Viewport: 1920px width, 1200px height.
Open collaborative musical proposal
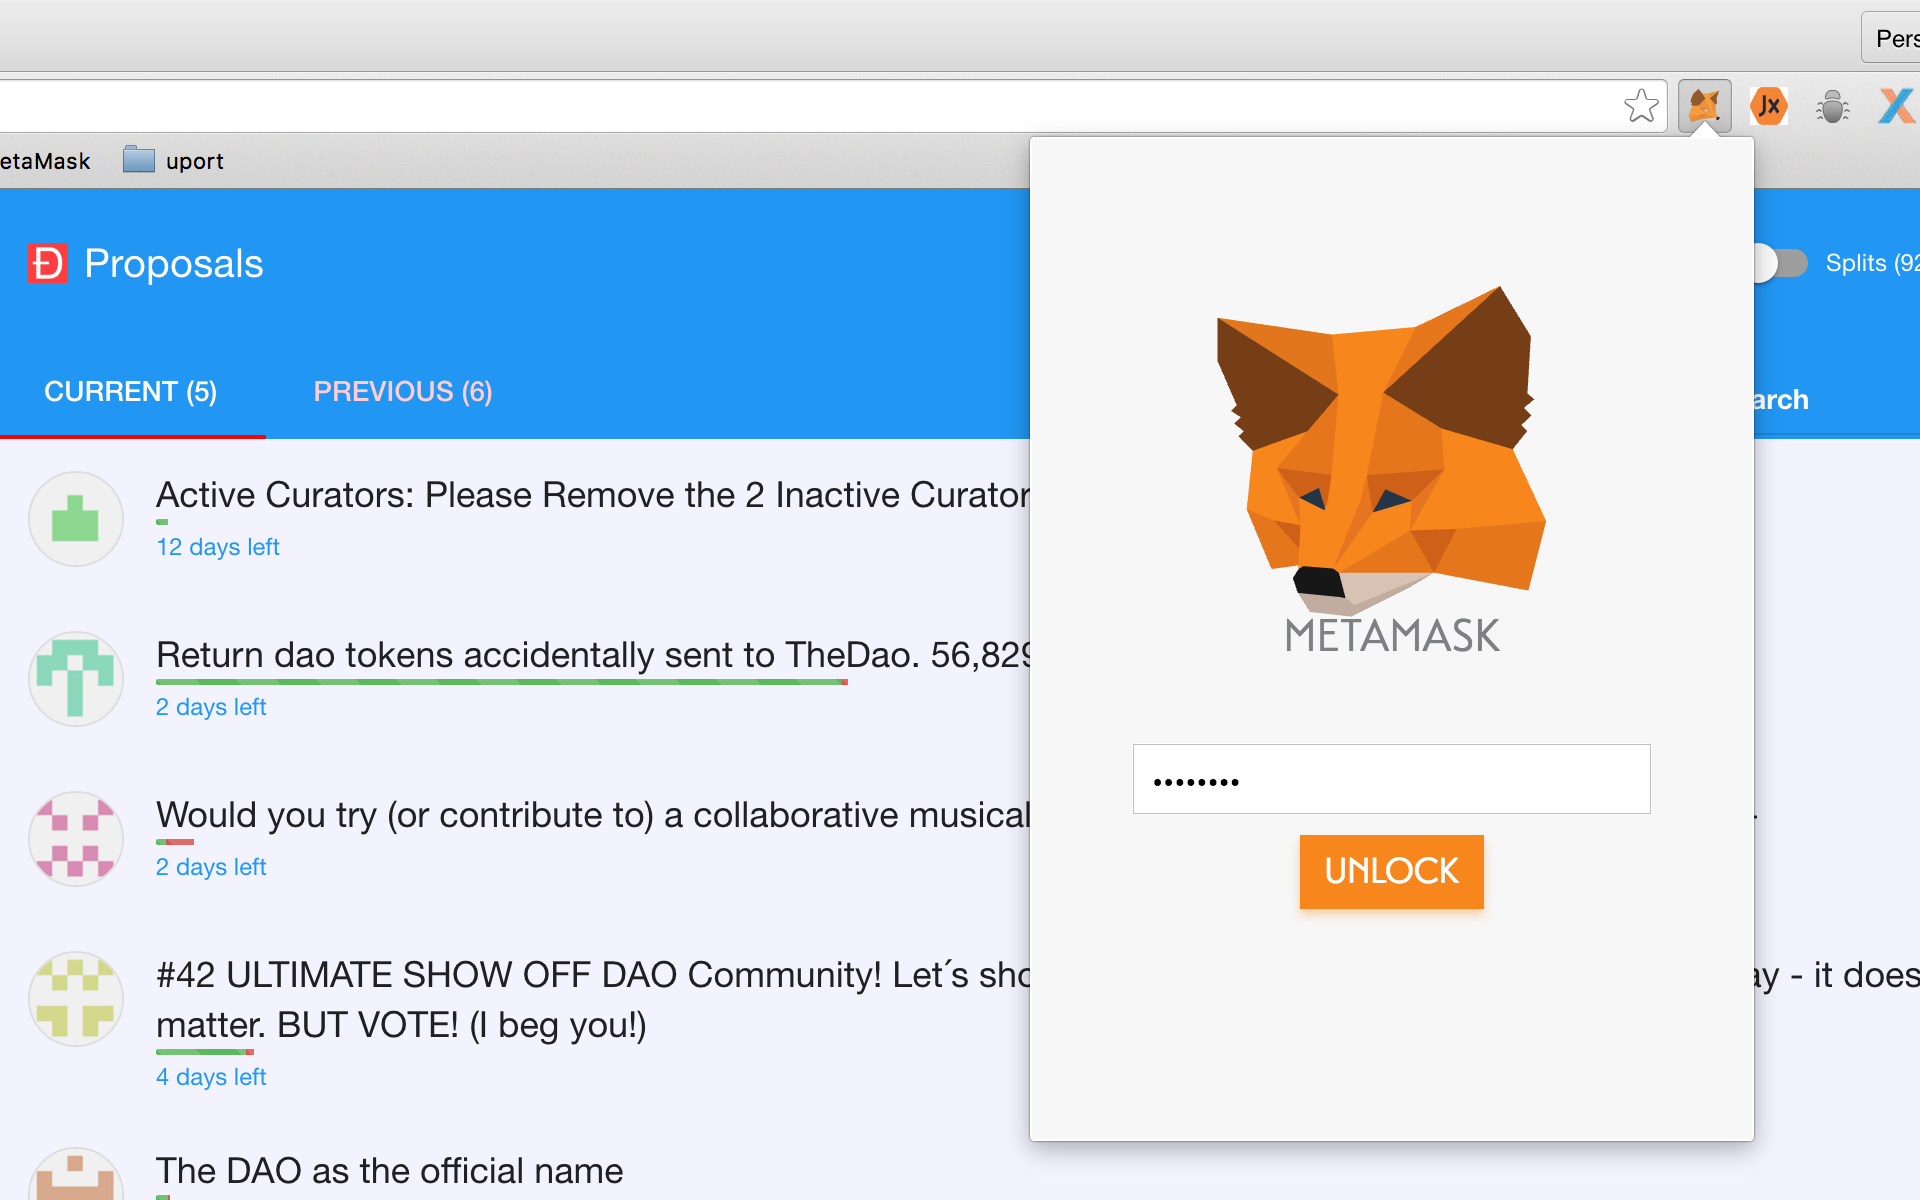point(593,815)
